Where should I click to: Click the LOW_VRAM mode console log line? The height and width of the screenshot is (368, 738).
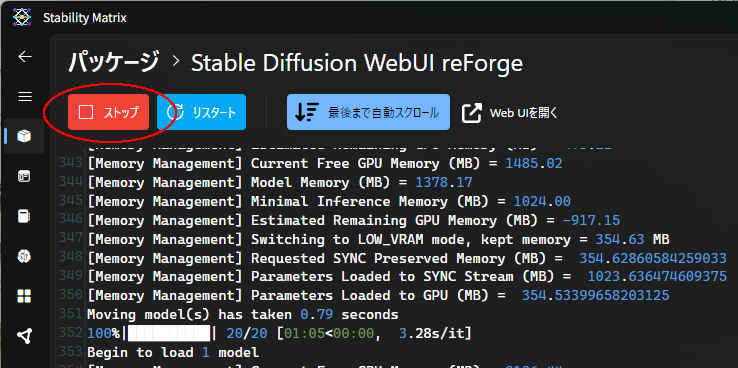pyautogui.click(x=378, y=240)
